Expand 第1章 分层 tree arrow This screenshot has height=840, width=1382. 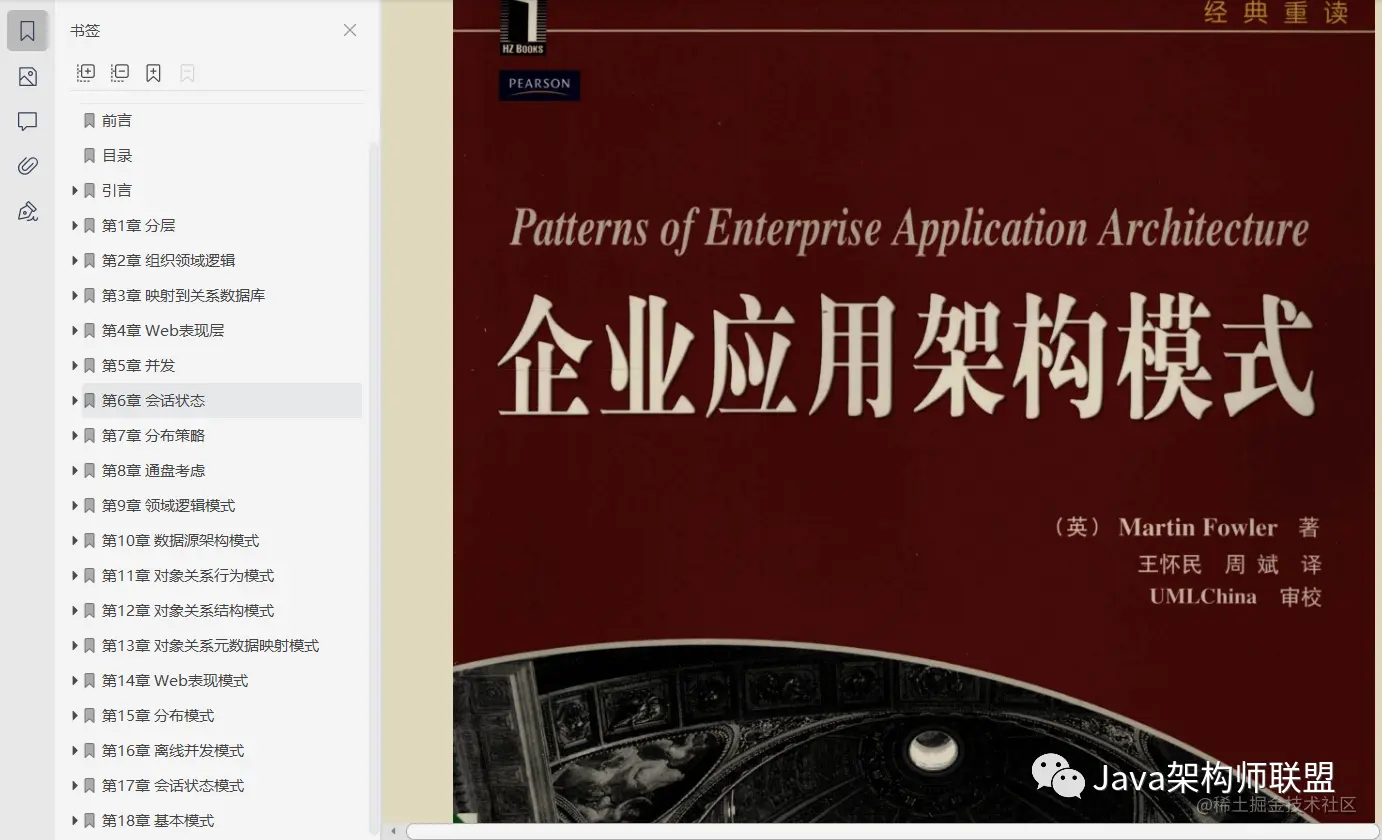click(x=74, y=225)
